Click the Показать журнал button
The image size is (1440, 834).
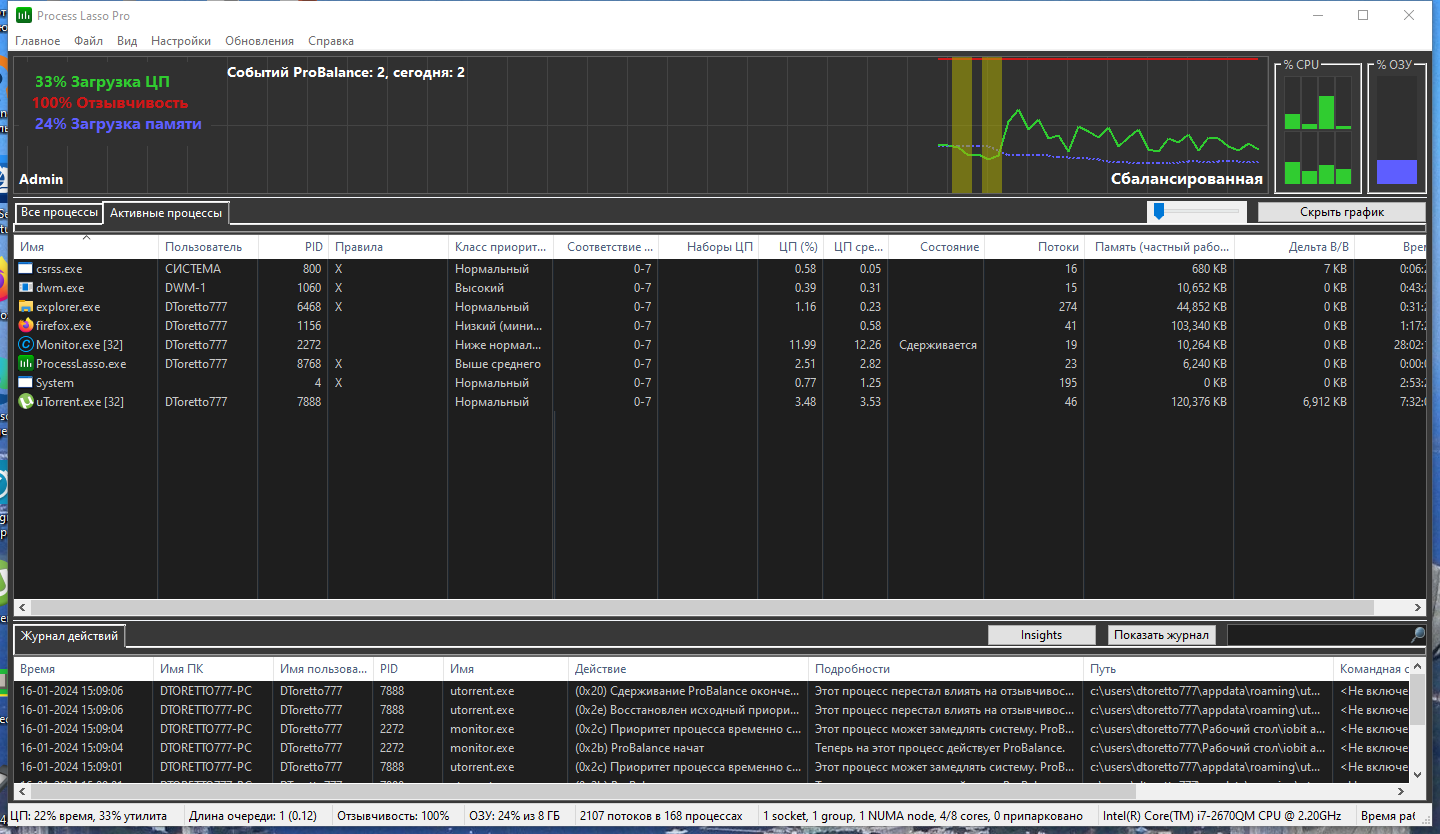click(1163, 635)
